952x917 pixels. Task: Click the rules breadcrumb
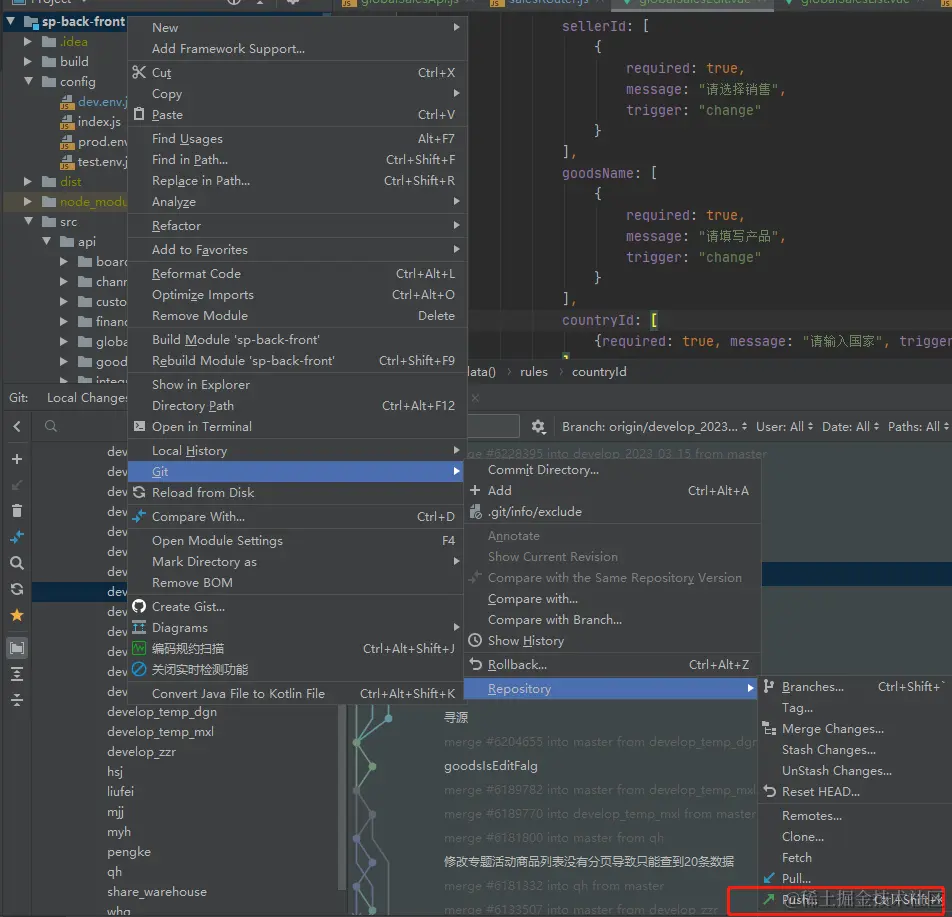coord(534,372)
